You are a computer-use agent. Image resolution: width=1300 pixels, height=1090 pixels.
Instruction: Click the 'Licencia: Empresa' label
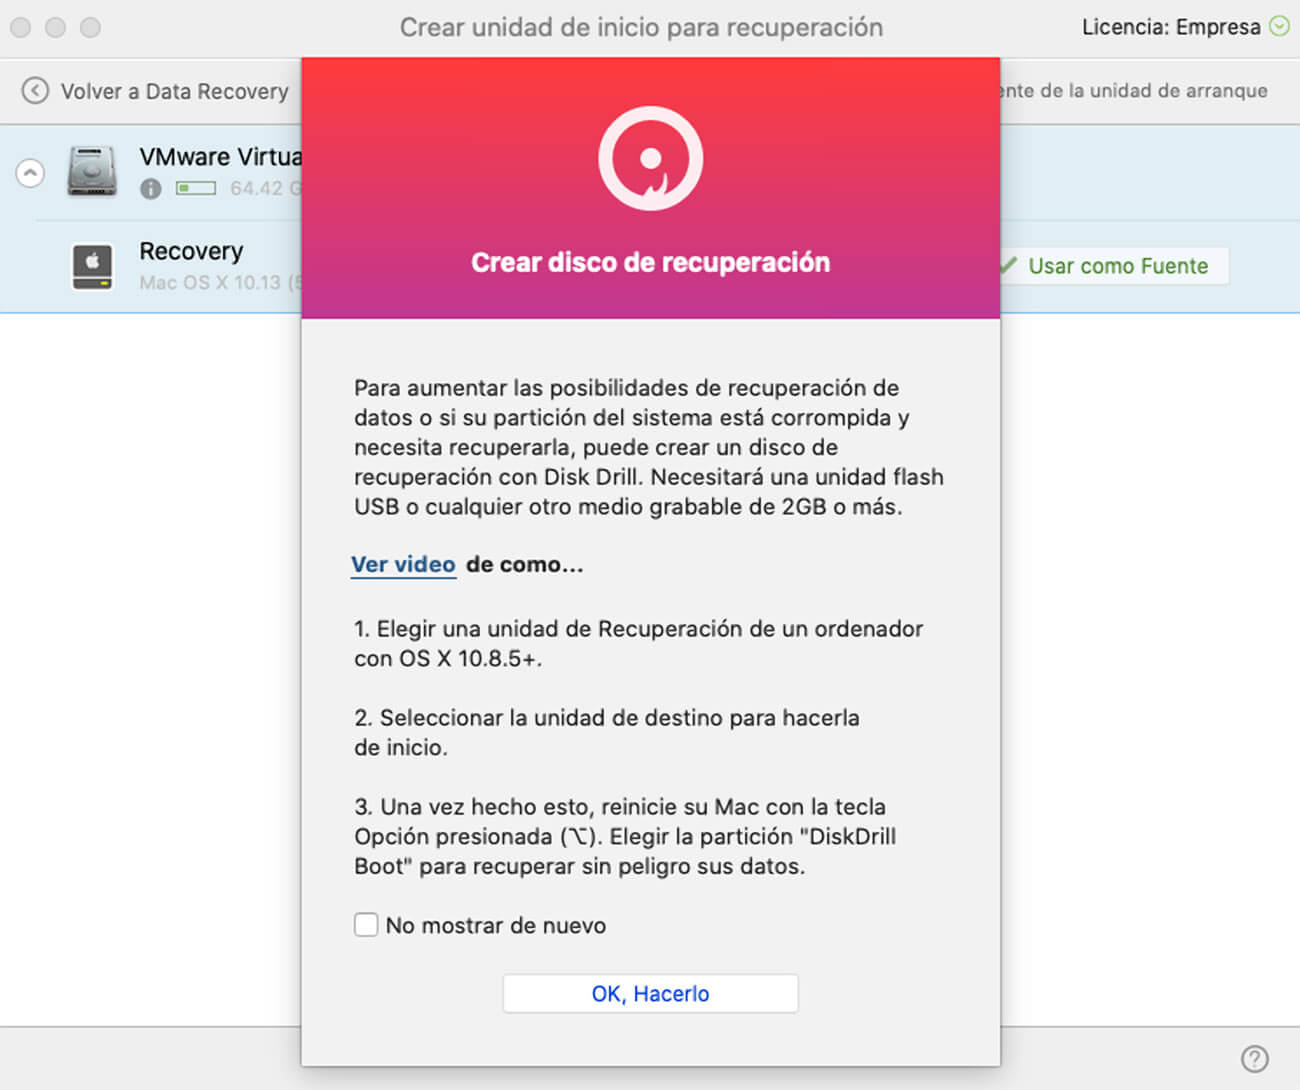tap(1171, 27)
